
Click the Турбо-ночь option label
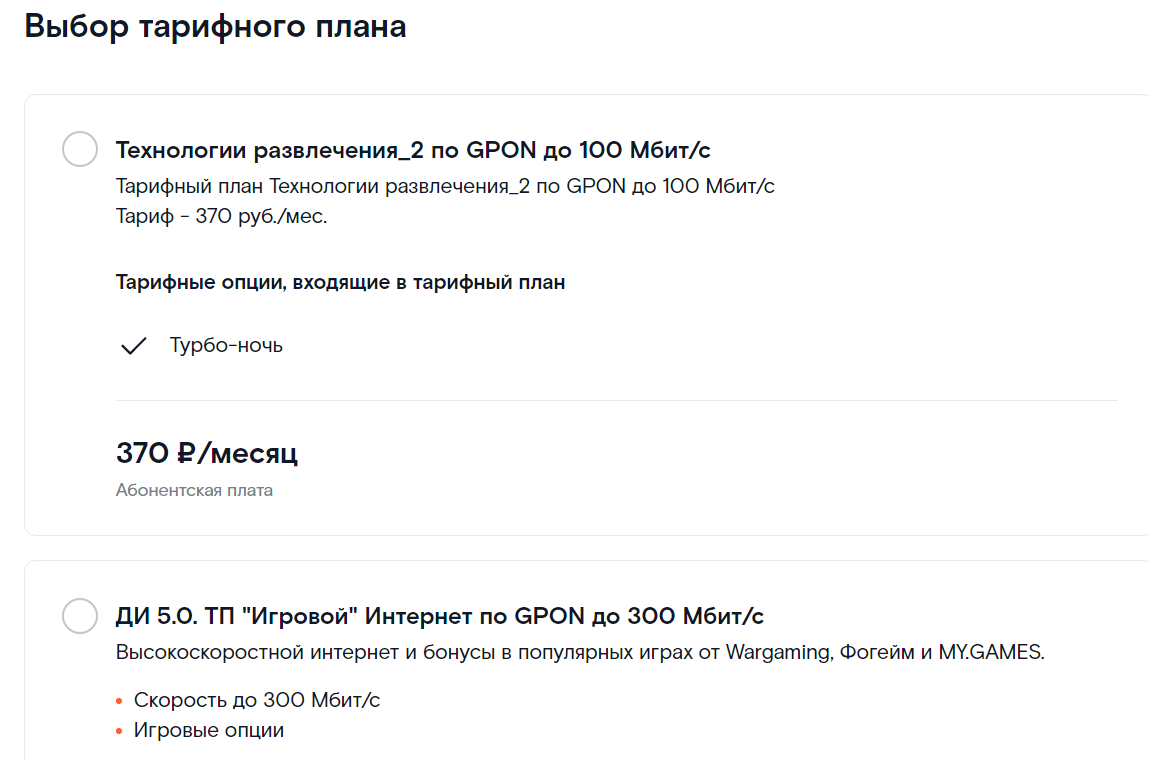(226, 346)
